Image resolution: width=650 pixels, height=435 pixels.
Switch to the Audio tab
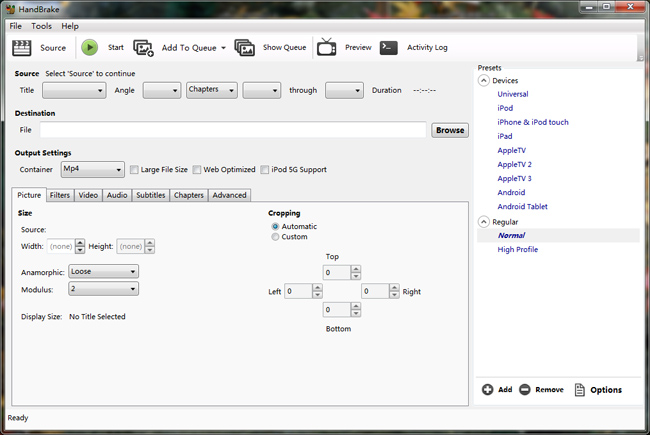coord(117,195)
